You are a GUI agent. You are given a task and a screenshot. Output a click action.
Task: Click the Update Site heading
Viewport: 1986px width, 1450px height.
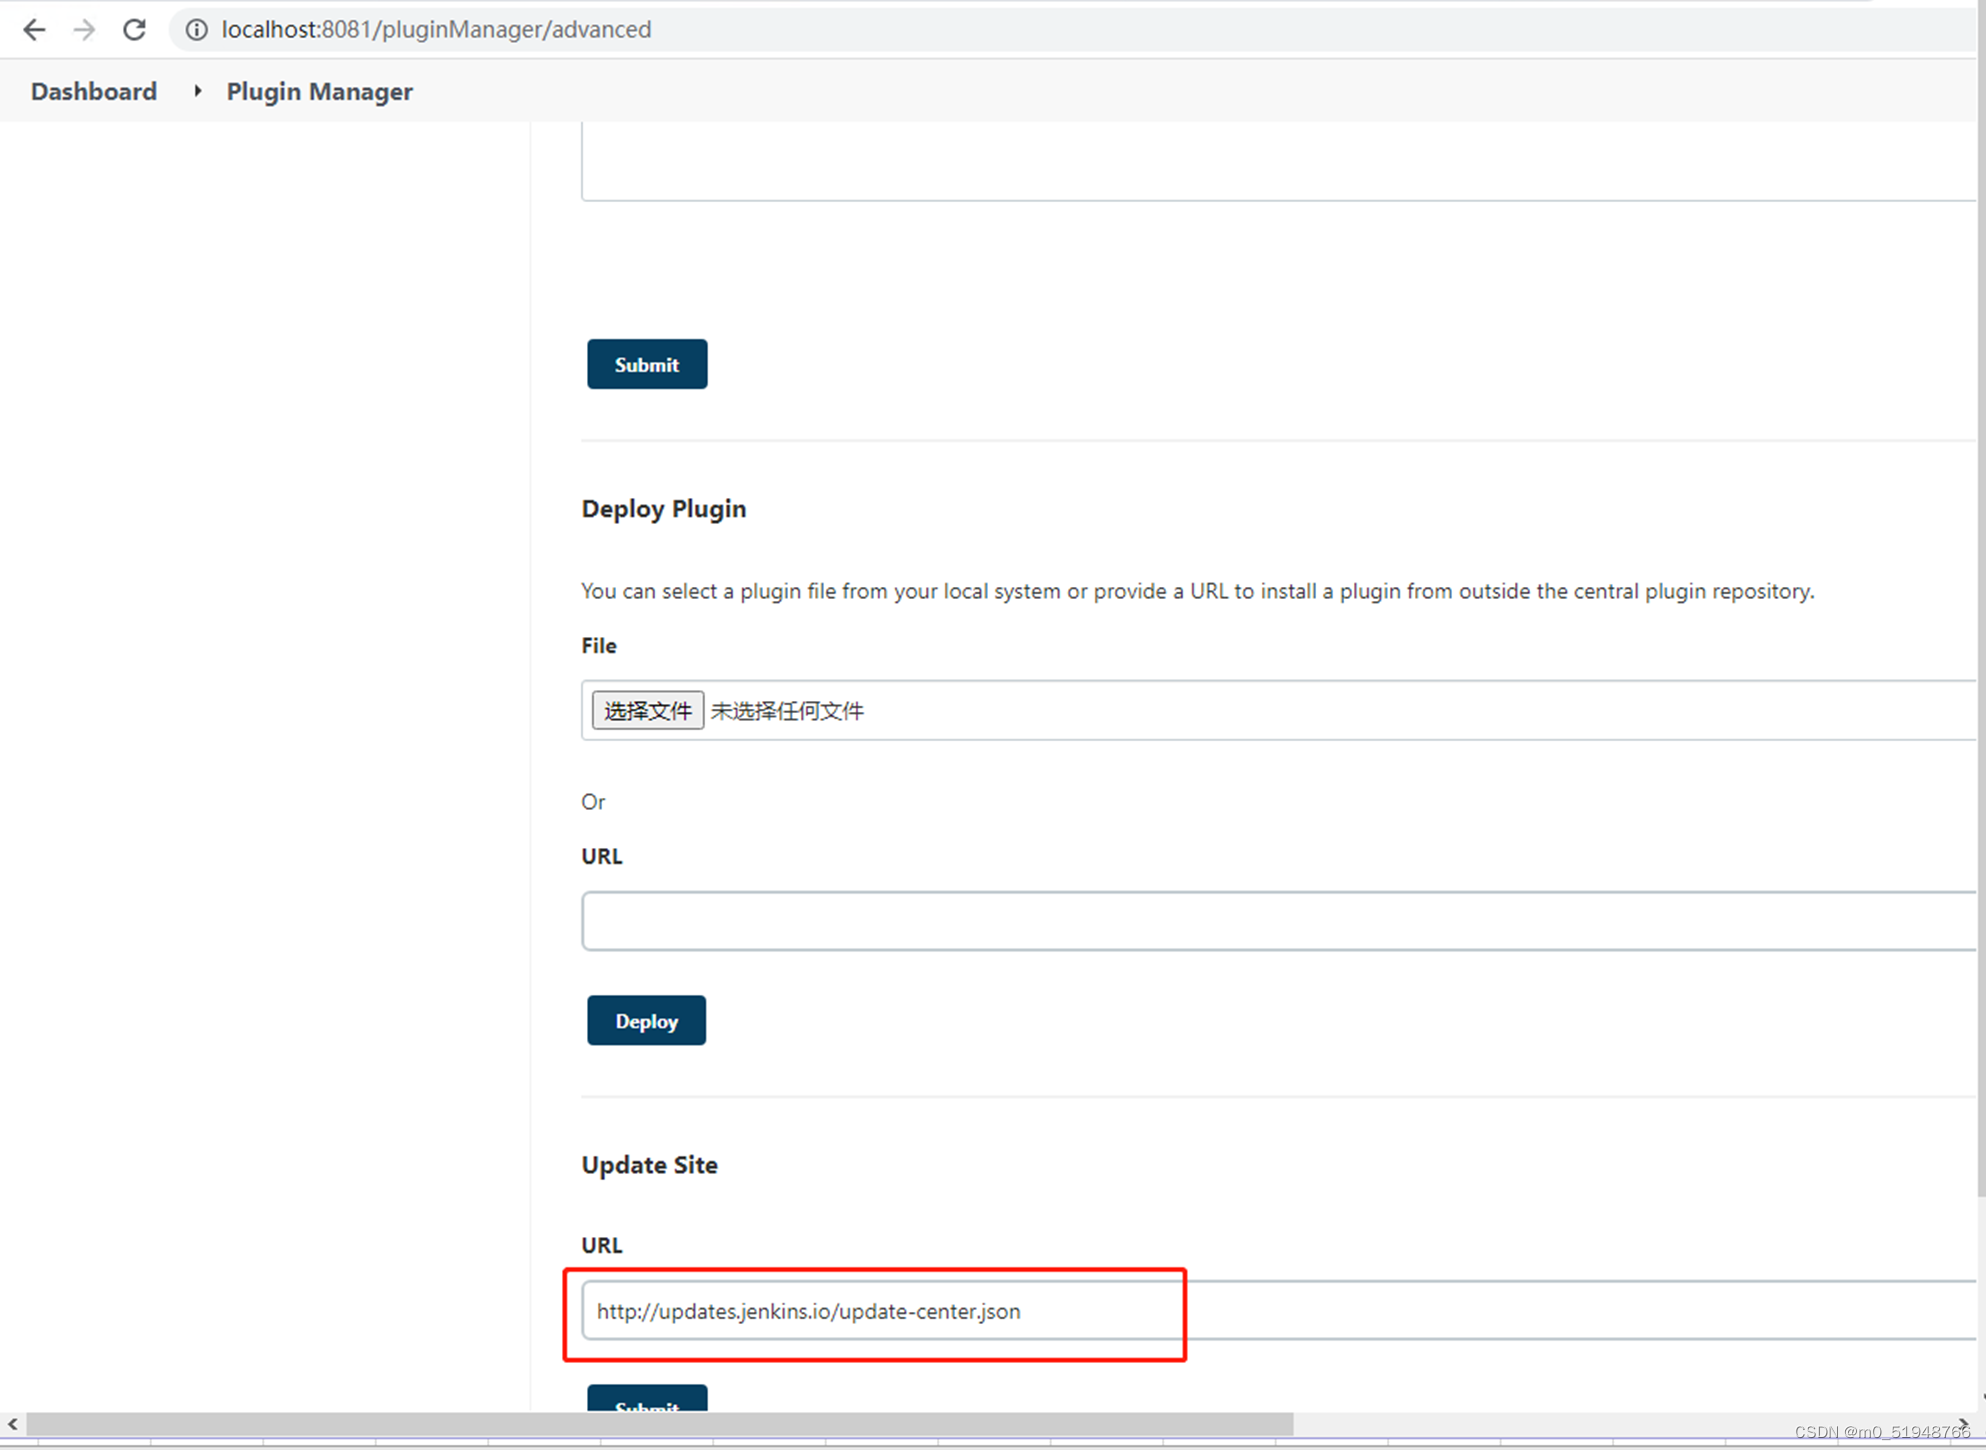pos(650,1164)
